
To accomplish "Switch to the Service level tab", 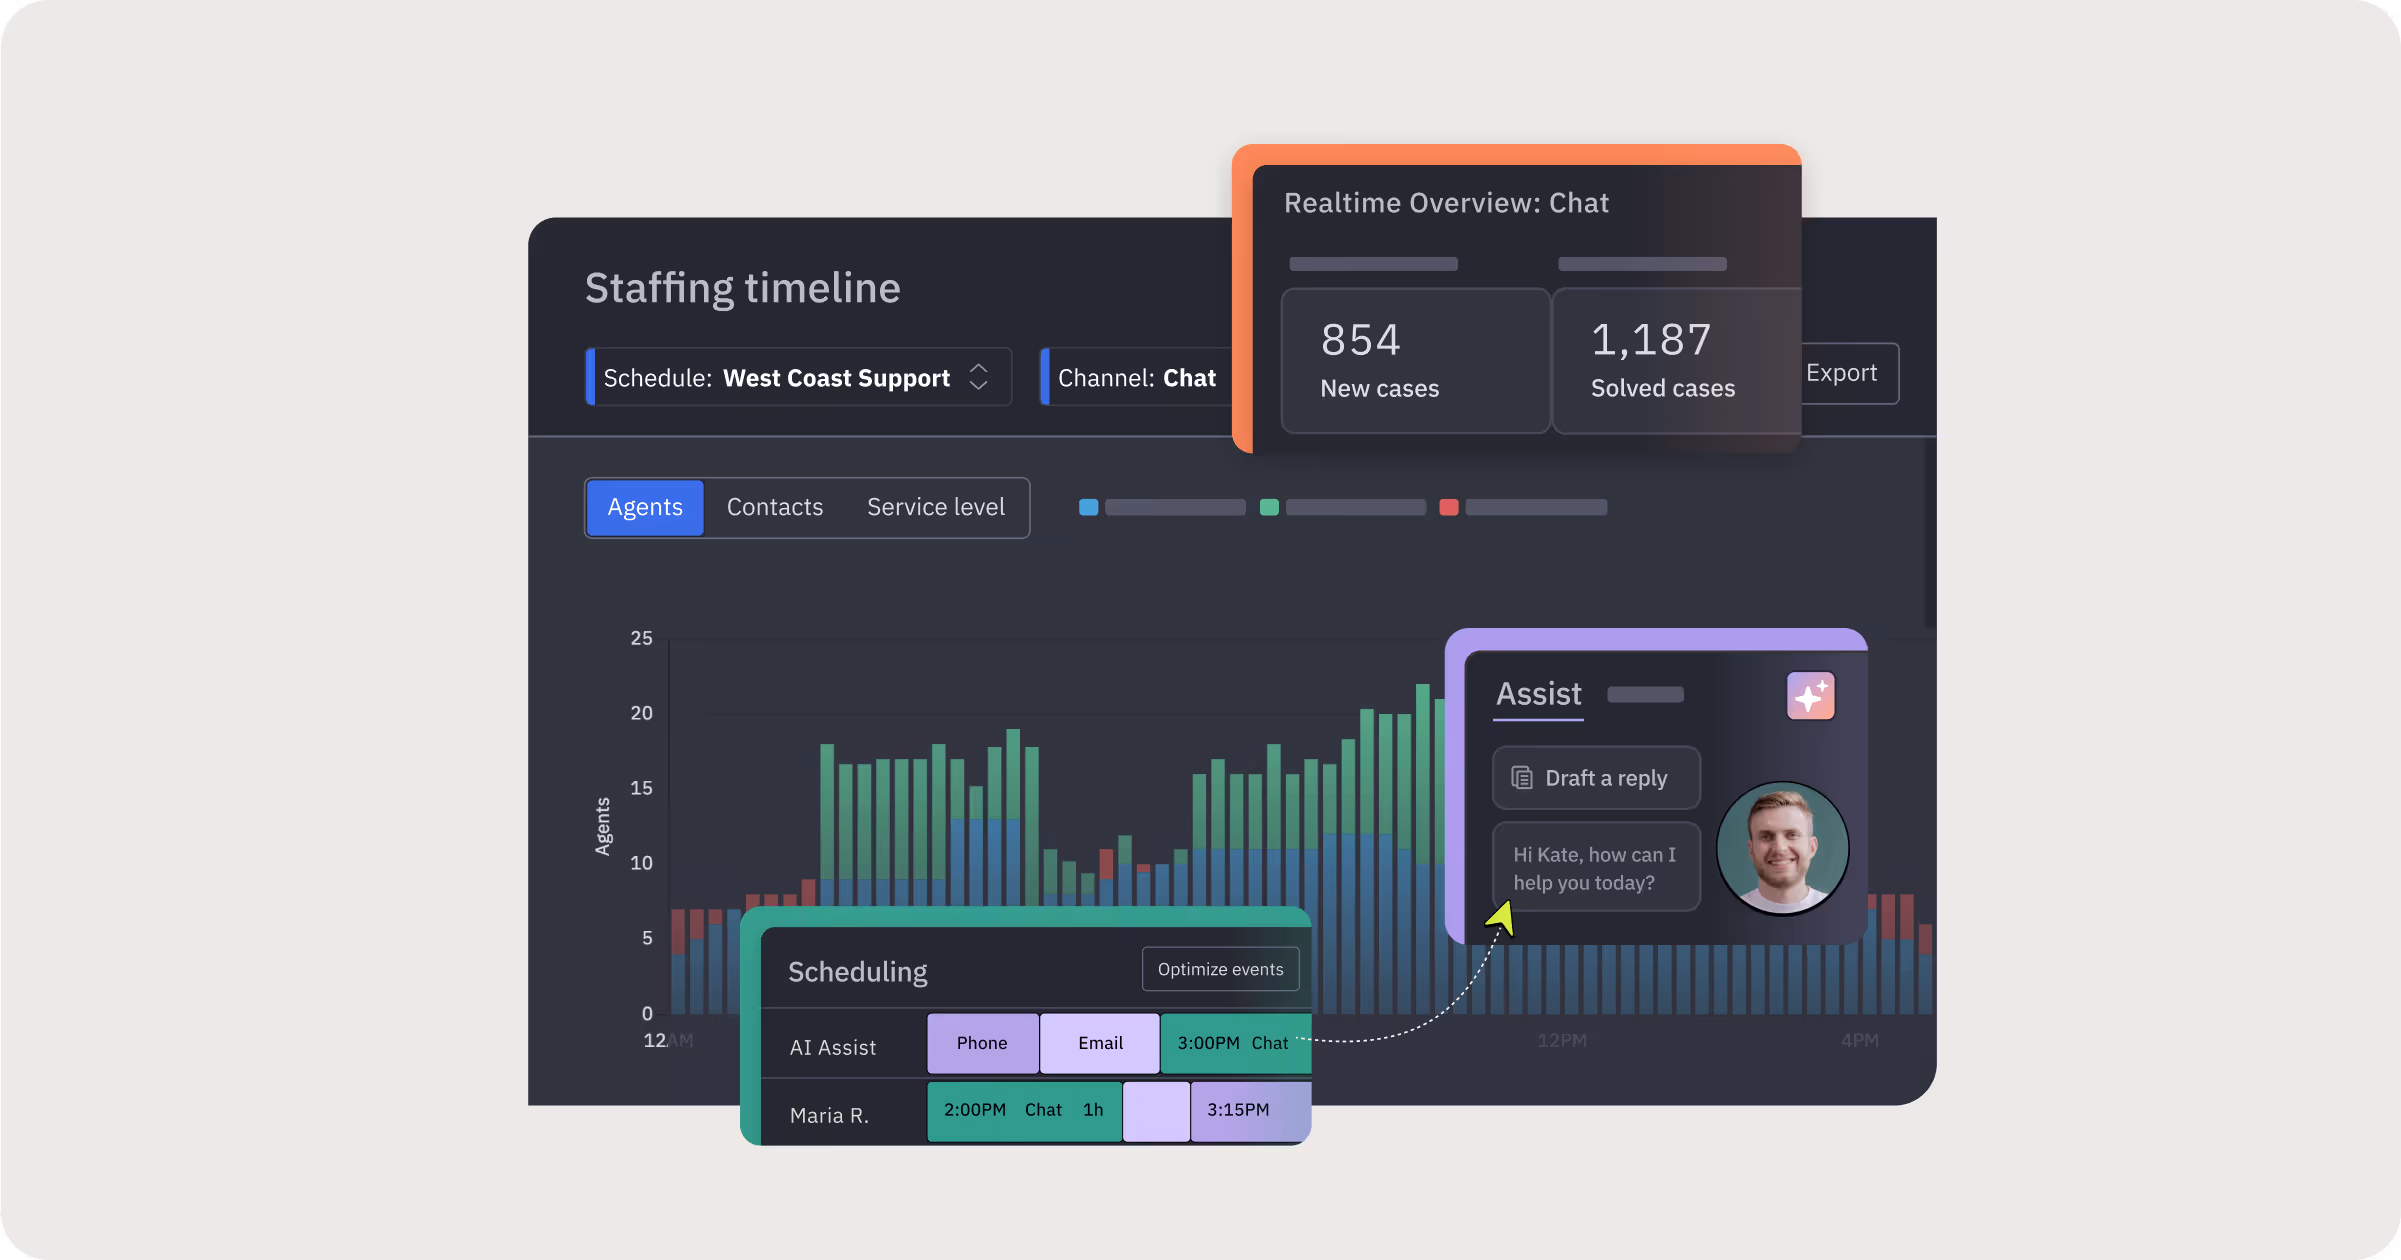I will (935, 507).
